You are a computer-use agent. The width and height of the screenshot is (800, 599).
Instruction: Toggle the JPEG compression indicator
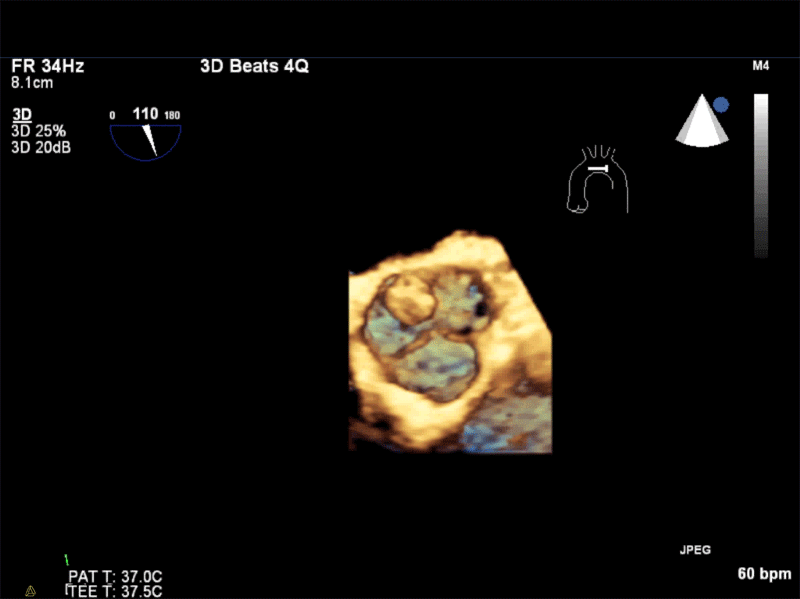[x=696, y=549]
